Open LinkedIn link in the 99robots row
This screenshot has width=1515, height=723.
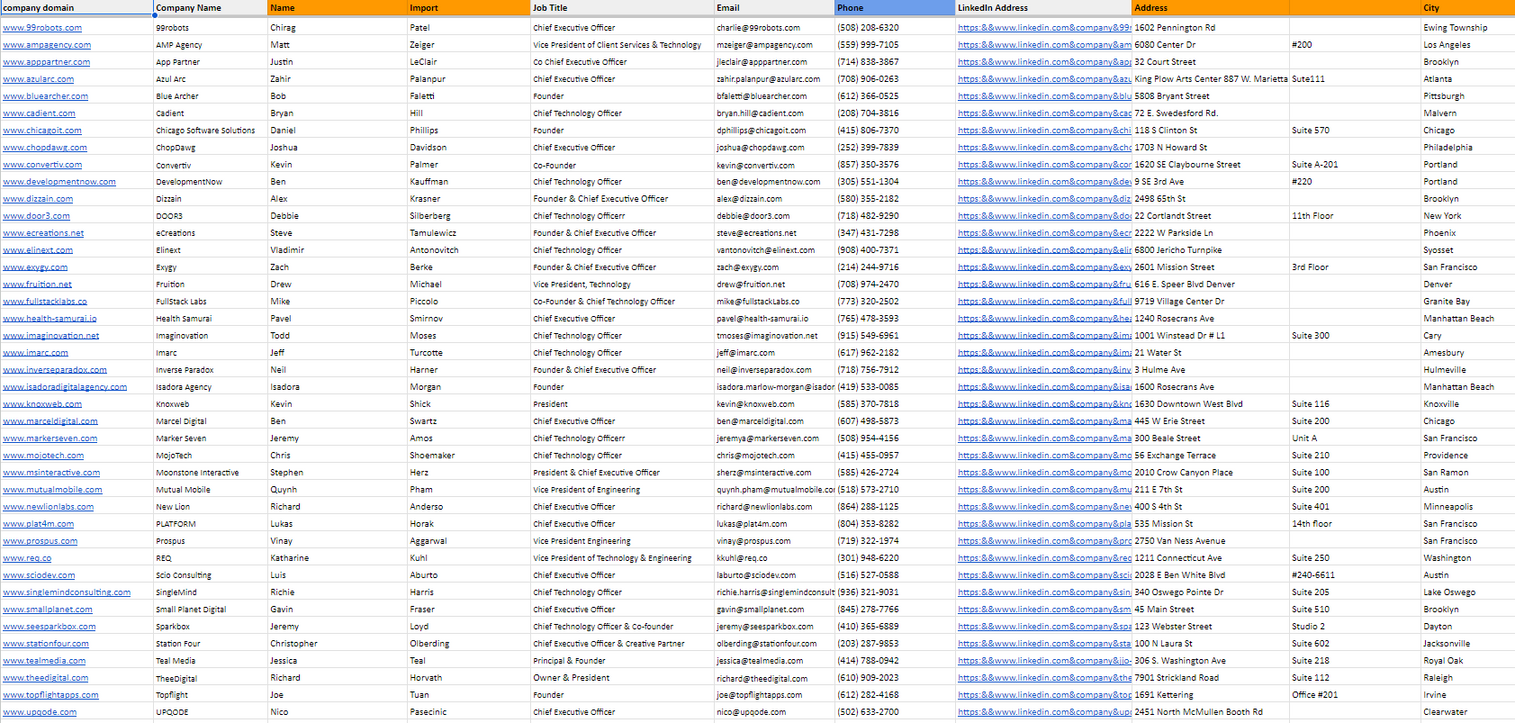tap(1044, 28)
